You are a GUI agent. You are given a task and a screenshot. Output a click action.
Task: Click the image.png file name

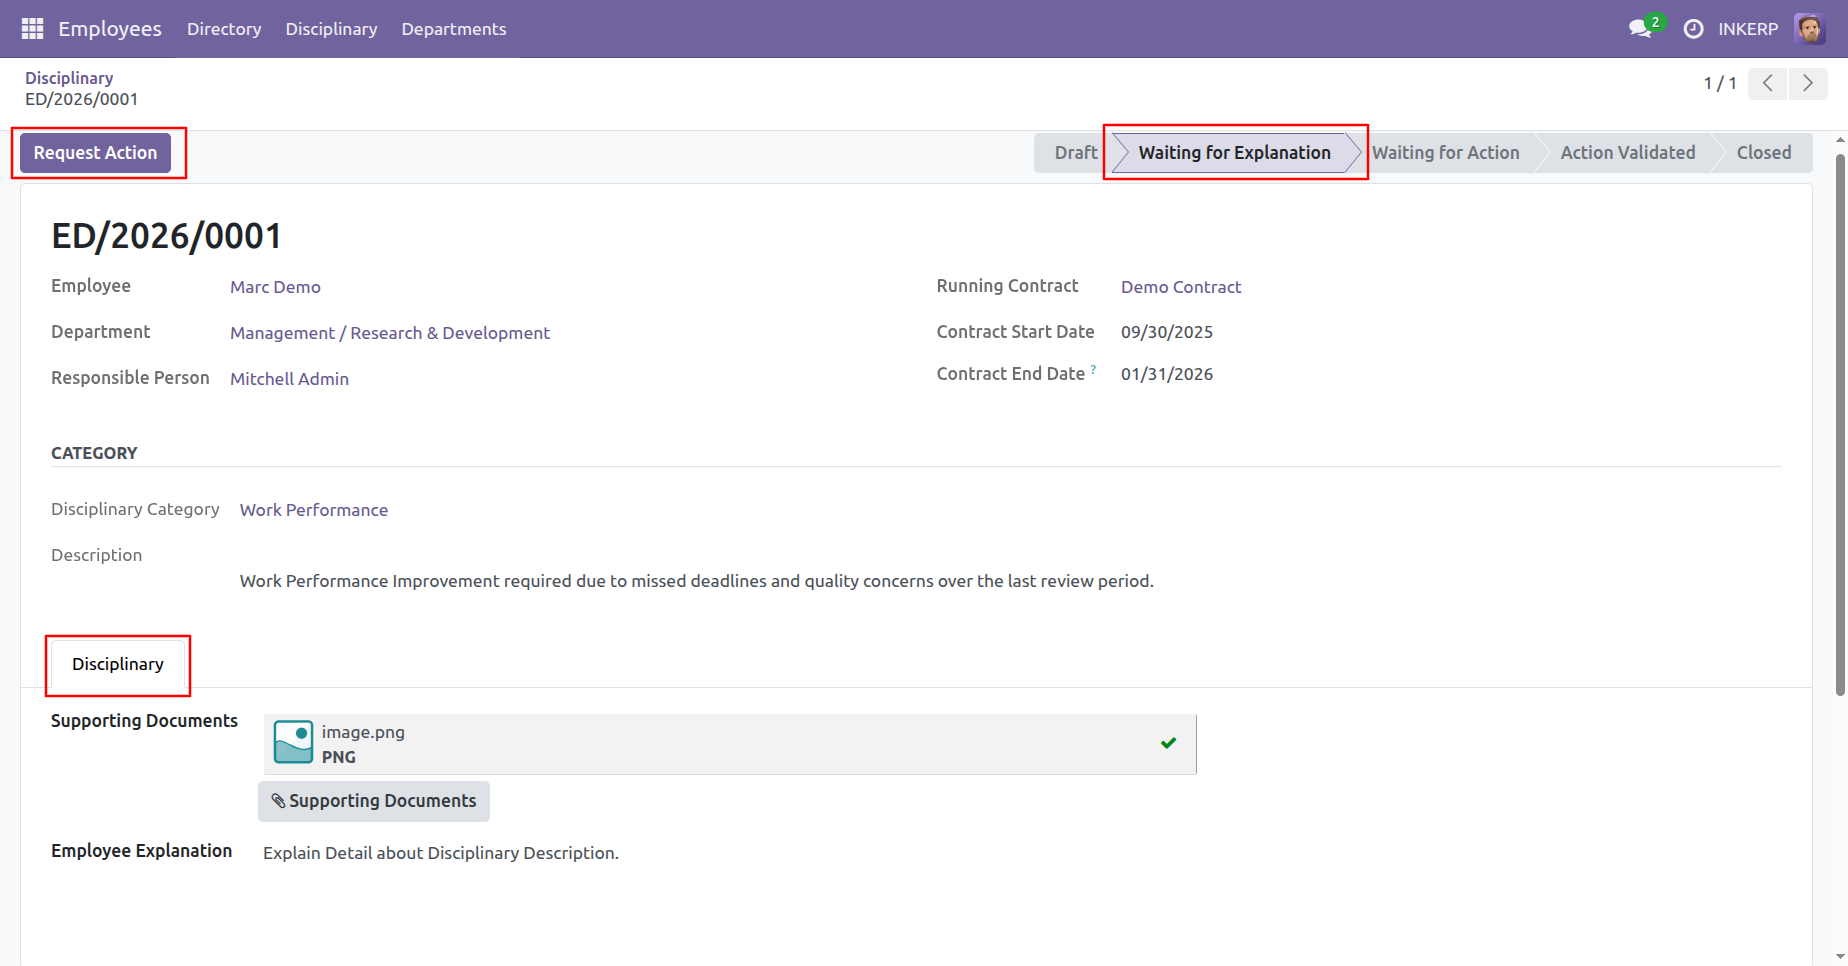(363, 732)
